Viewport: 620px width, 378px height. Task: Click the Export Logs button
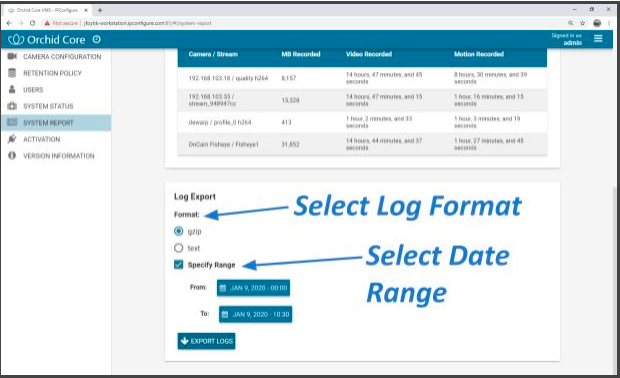(206, 341)
